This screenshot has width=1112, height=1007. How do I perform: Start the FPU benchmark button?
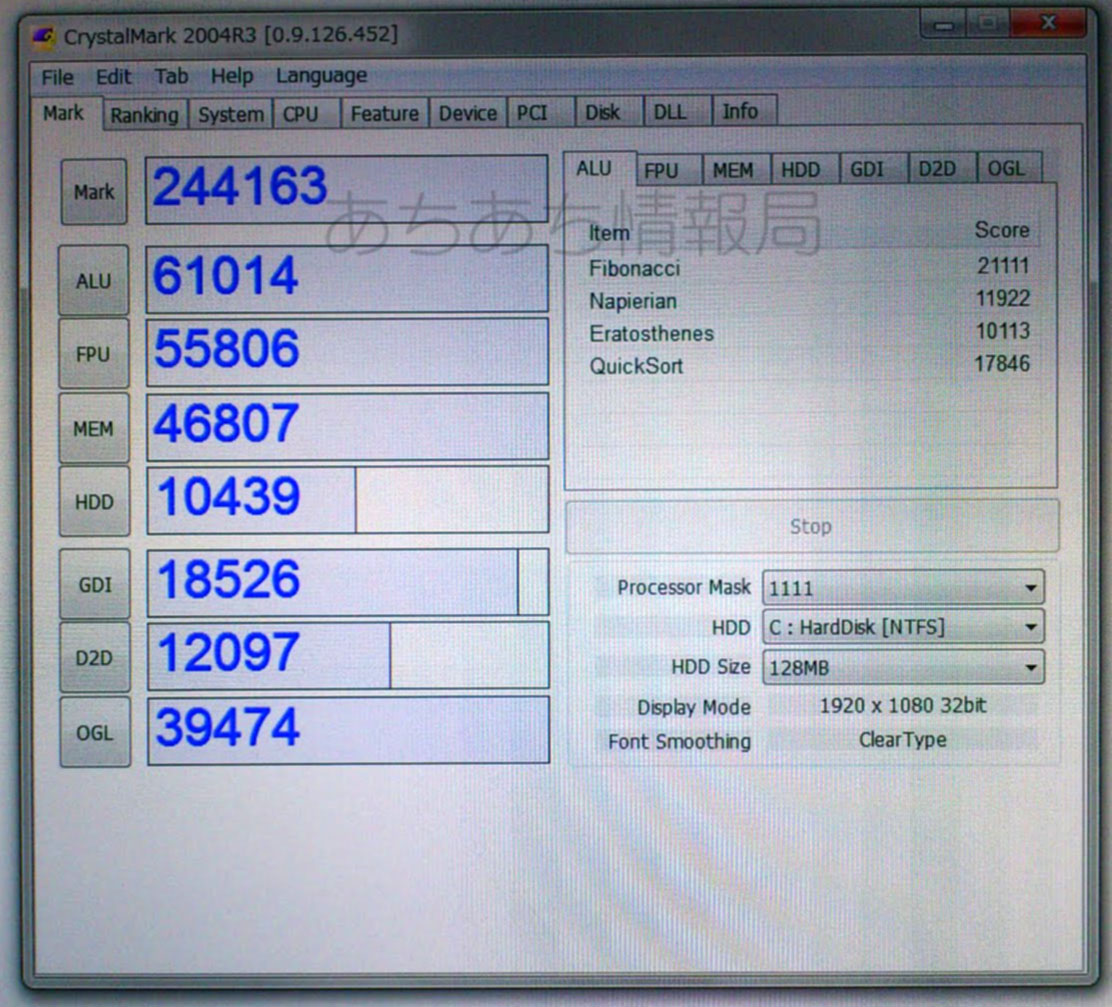click(94, 354)
